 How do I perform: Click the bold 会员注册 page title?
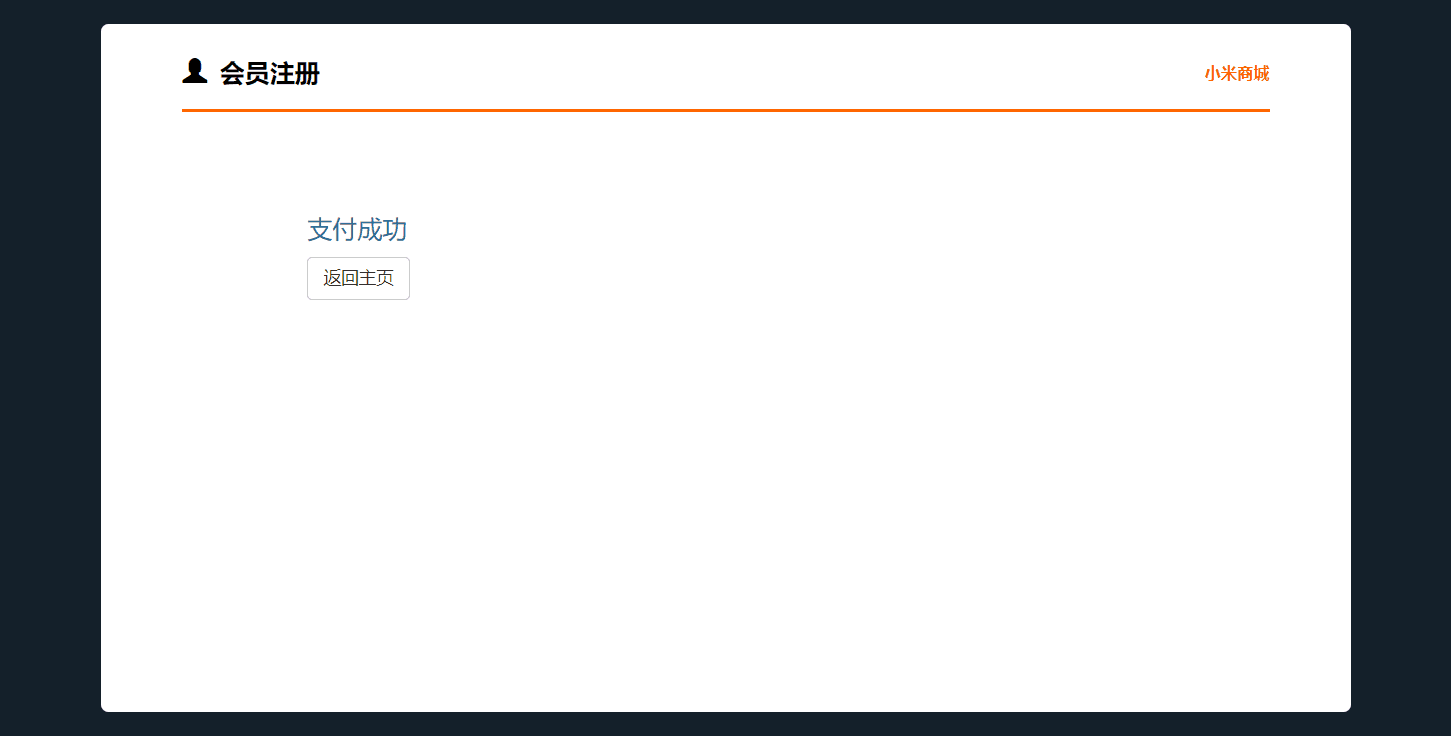click(x=270, y=73)
